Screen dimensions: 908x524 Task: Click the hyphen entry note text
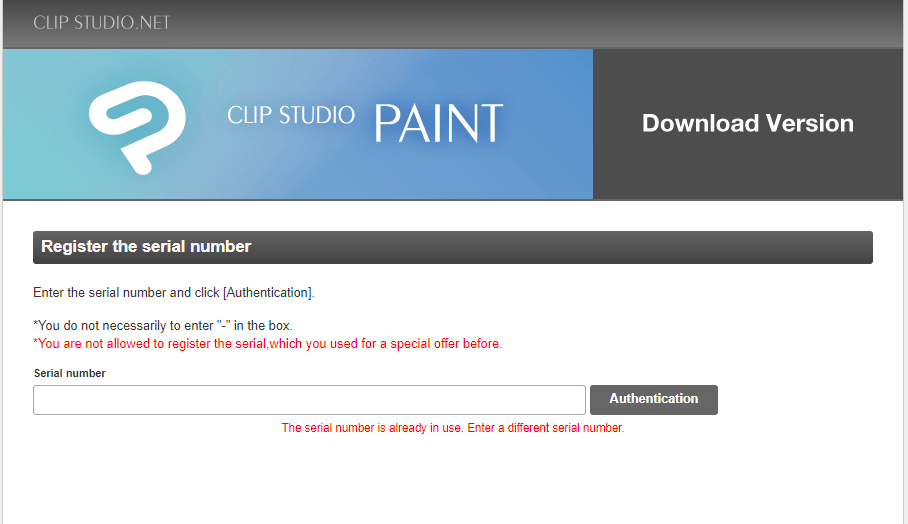(x=163, y=326)
